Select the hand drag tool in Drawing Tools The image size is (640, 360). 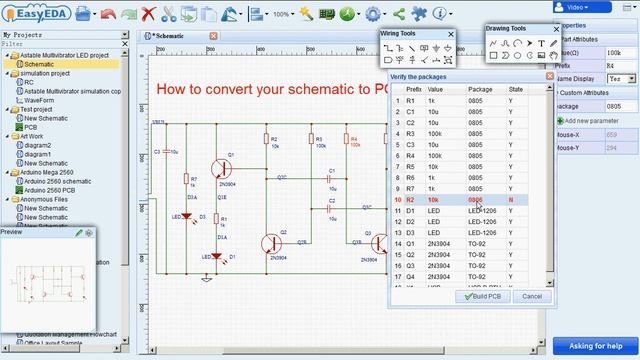click(553, 55)
